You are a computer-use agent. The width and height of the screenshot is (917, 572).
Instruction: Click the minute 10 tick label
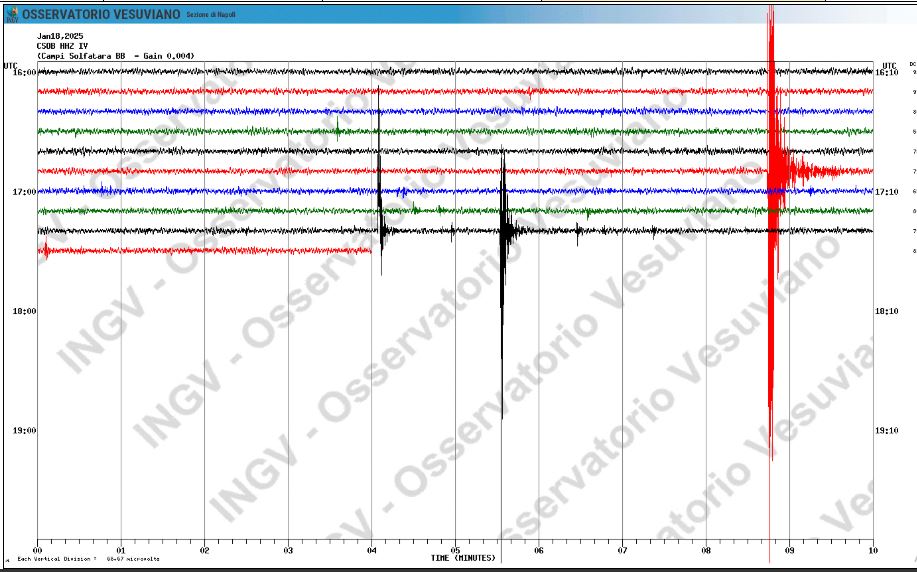(x=873, y=550)
